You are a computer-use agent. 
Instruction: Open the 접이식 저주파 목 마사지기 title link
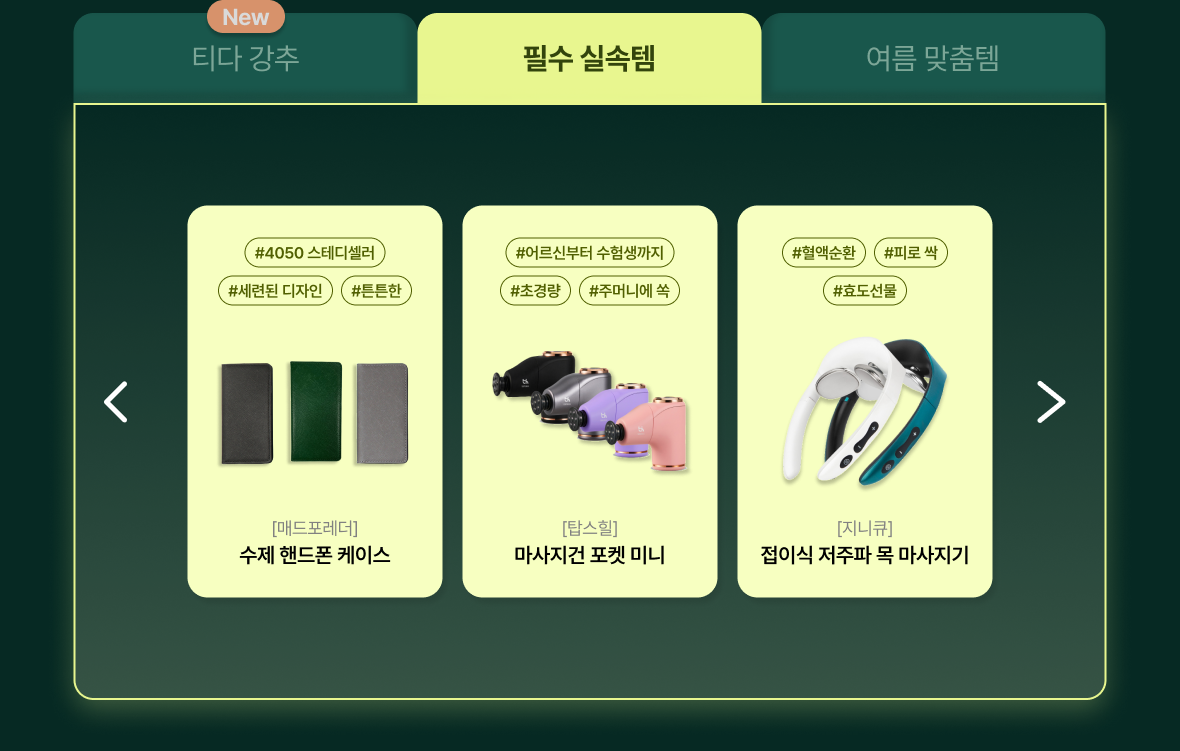pyautogui.click(x=865, y=555)
